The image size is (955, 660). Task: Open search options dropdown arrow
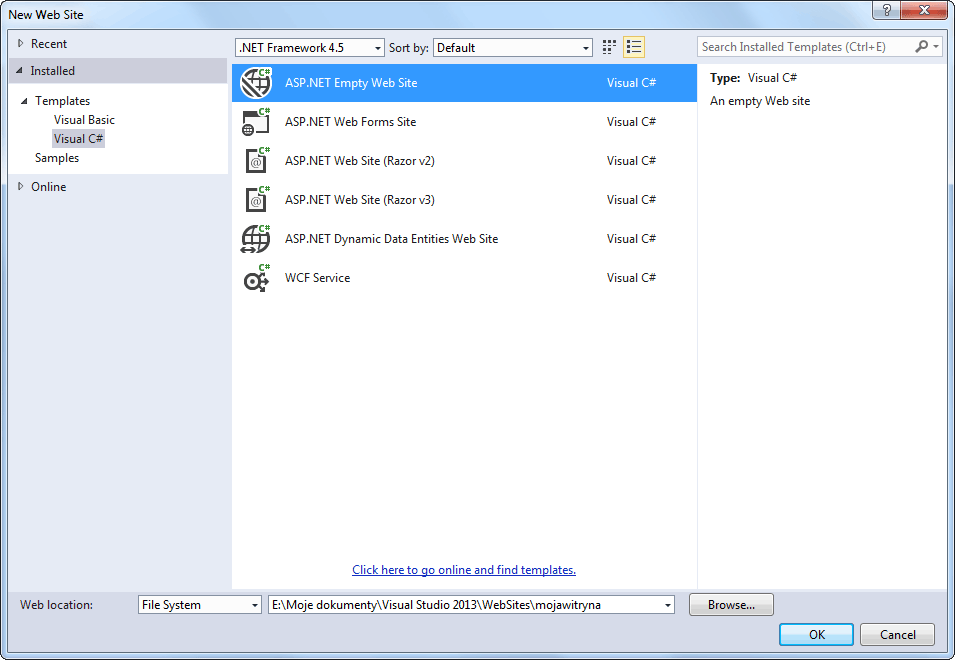(x=936, y=47)
